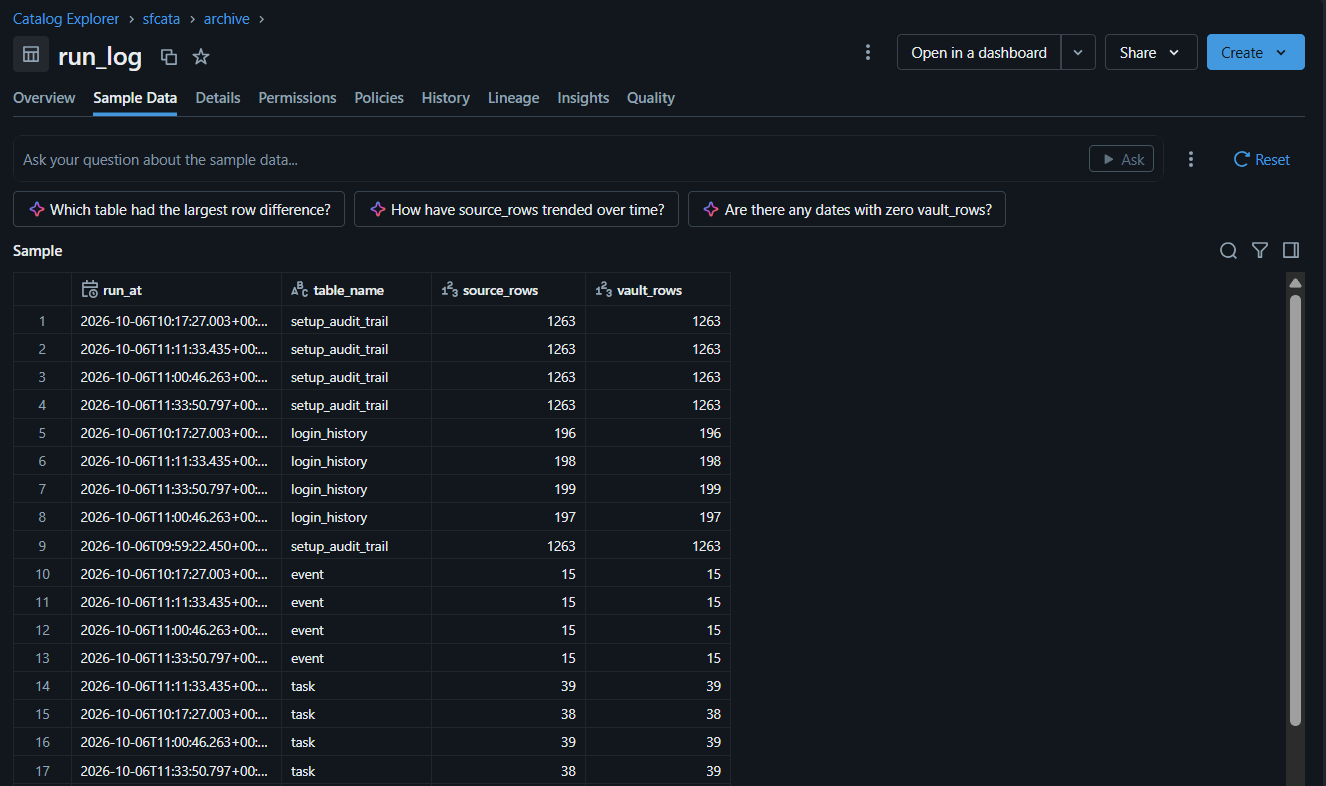1326x786 pixels.
Task: Click the table icon beside run_log title
Action: [x=31, y=54]
